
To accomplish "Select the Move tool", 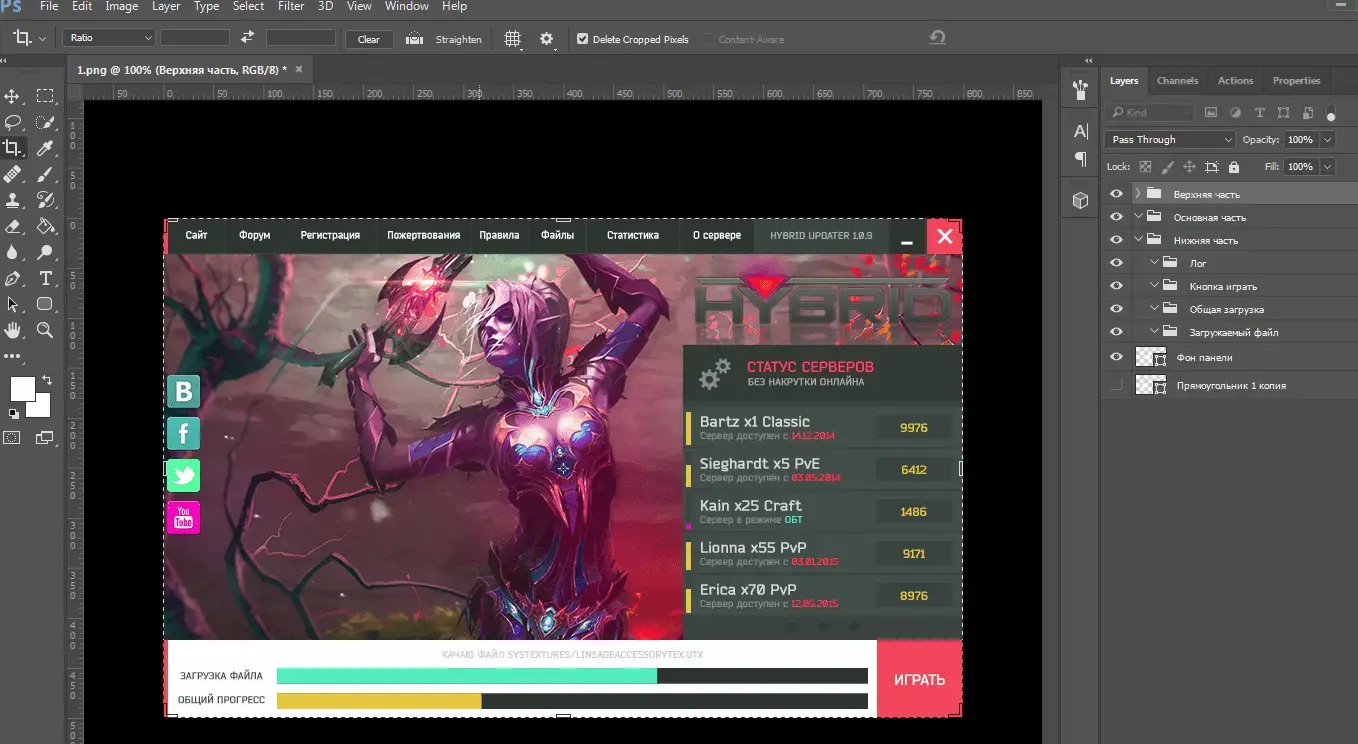I will point(13,96).
